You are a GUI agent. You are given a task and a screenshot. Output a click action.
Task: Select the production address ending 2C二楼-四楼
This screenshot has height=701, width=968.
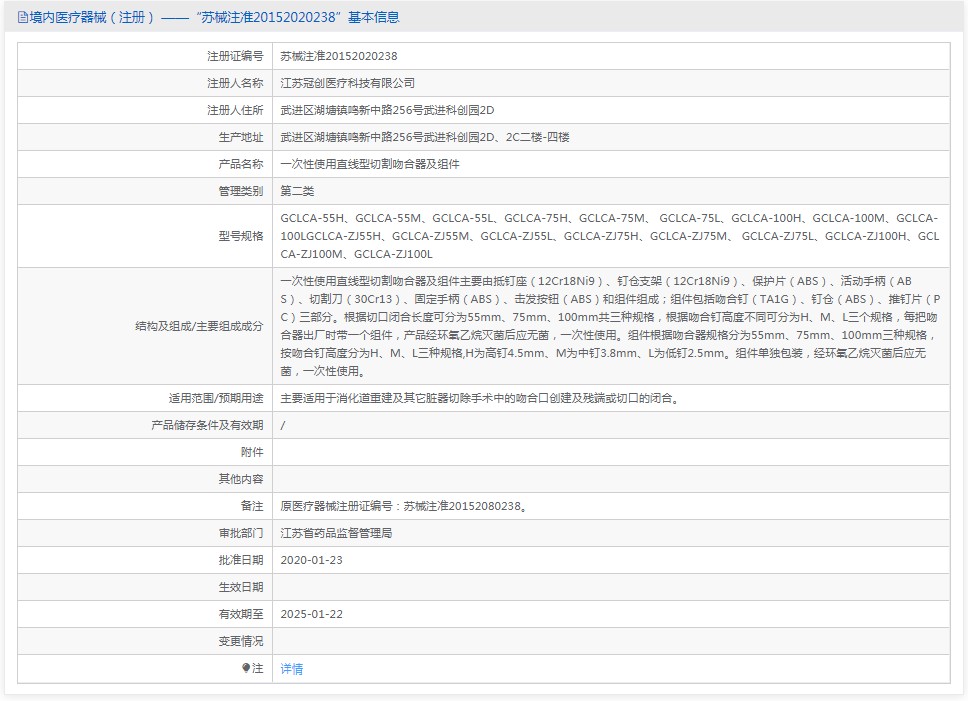click(425, 137)
